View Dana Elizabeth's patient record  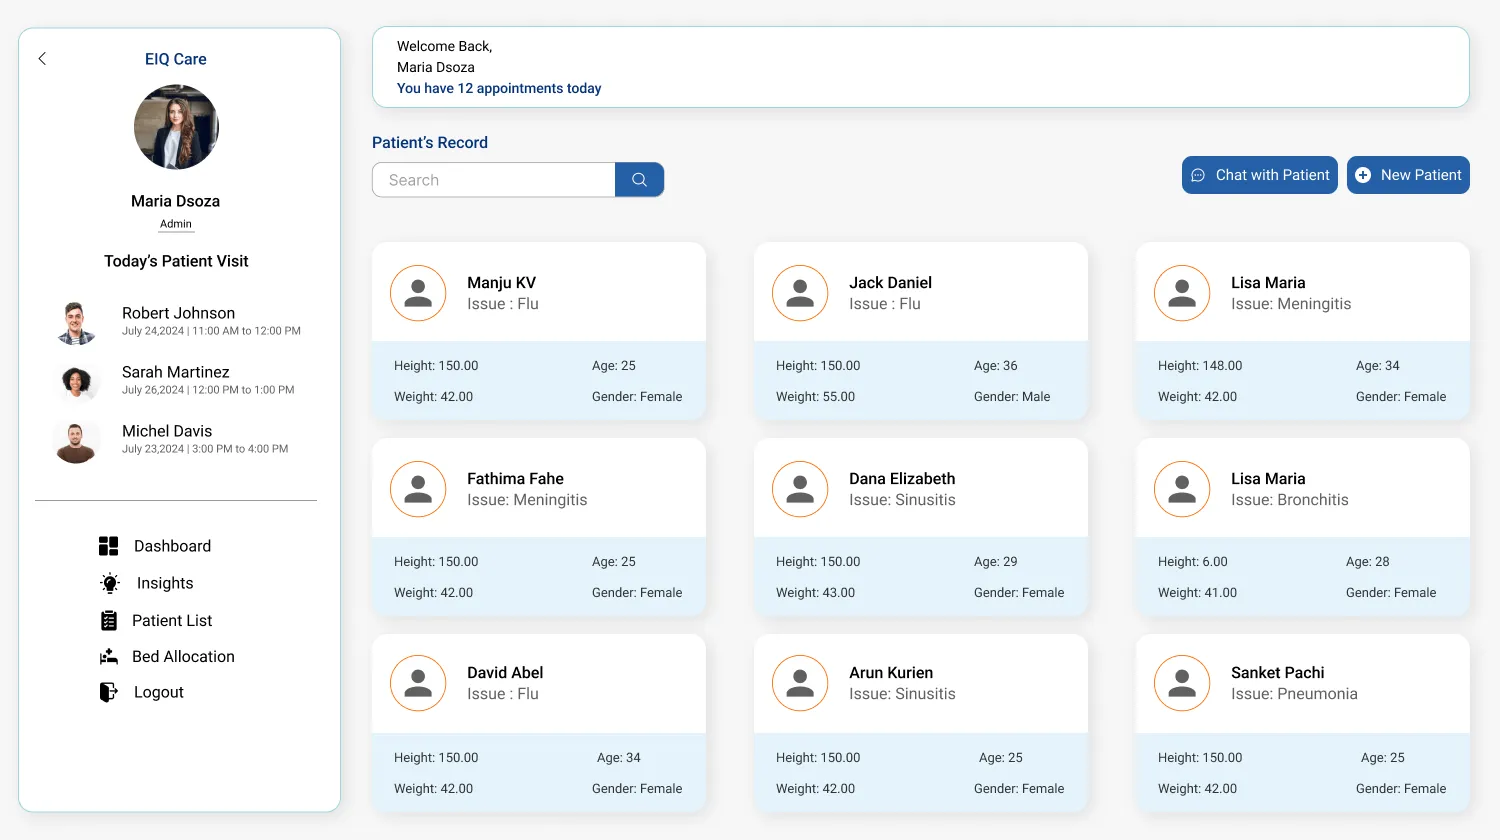tap(920, 527)
